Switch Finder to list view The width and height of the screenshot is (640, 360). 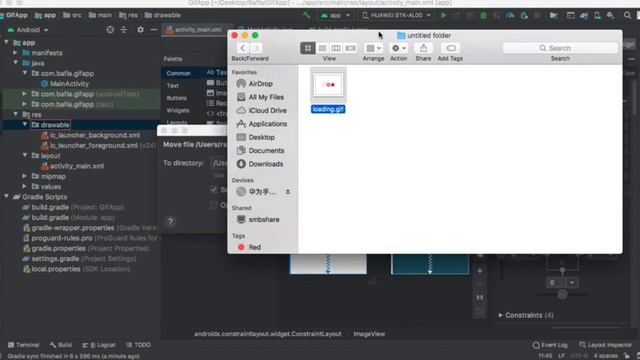pyautogui.click(x=322, y=48)
